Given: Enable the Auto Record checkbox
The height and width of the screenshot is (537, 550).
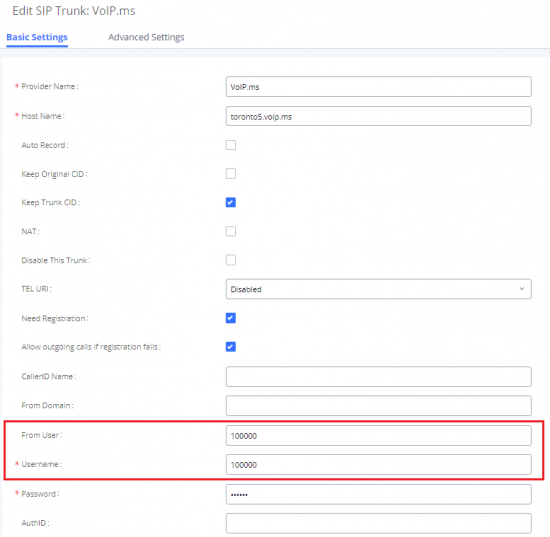Looking at the screenshot, I should tap(231, 145).
